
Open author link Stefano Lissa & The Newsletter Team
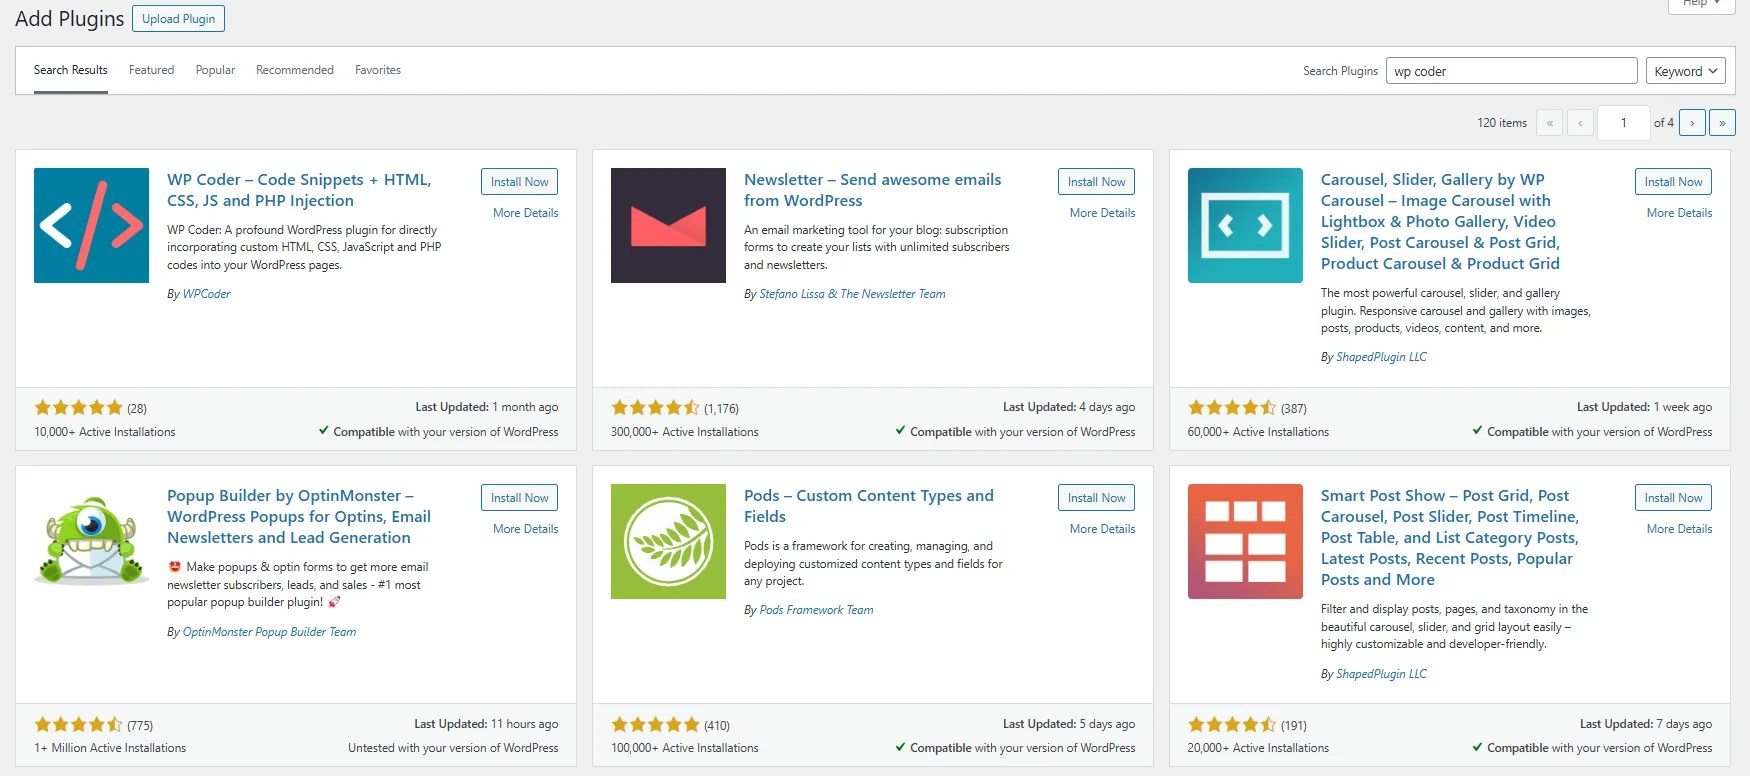852,294
